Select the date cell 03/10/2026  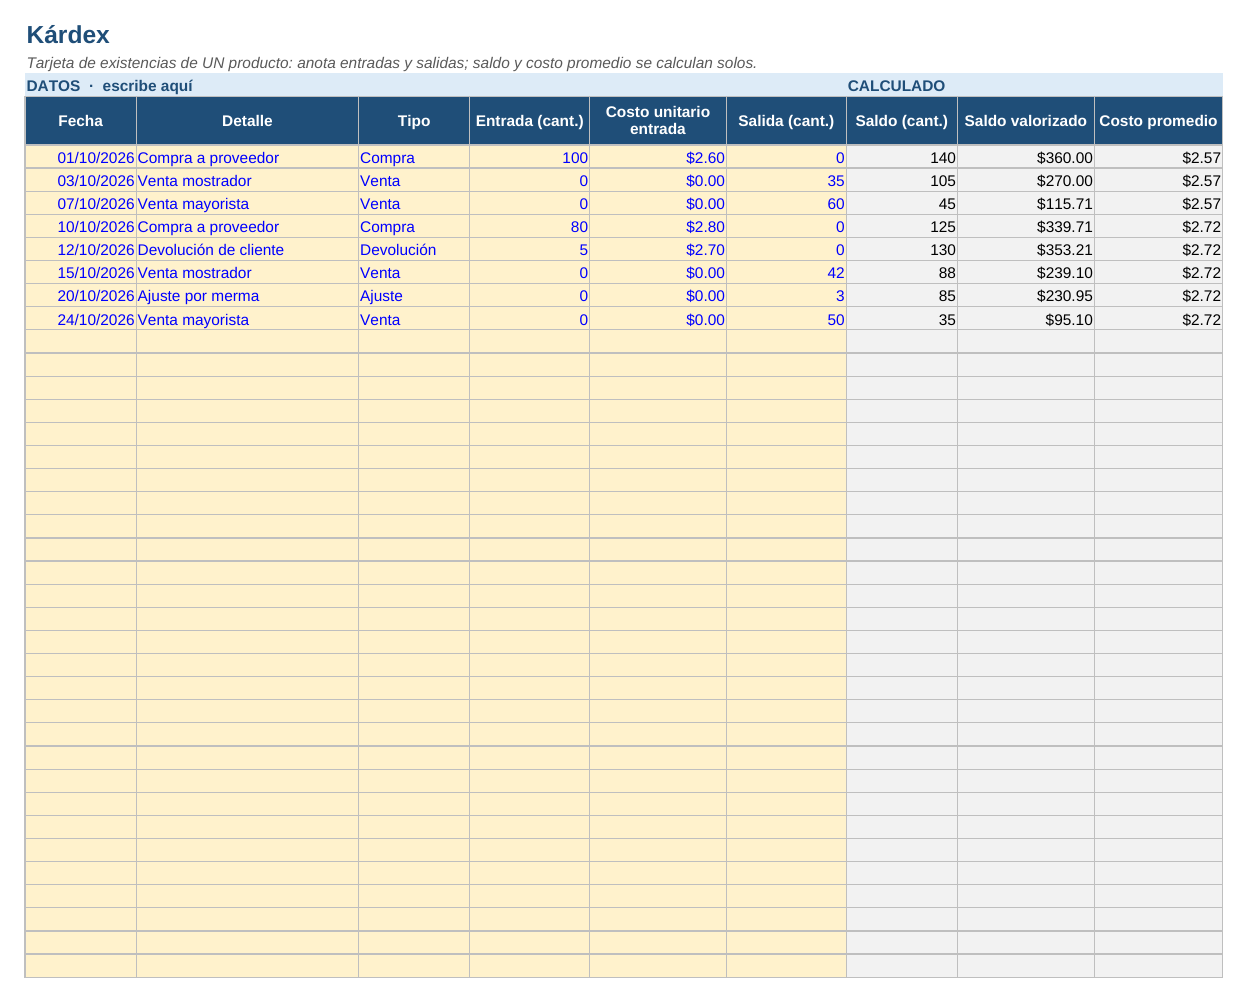81,181
